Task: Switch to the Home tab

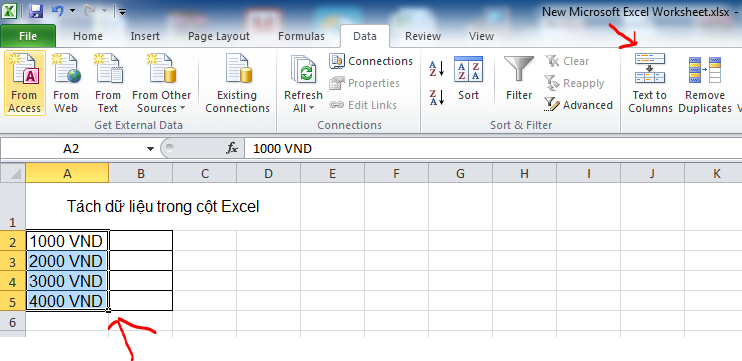Action: (x=88, y=36)
